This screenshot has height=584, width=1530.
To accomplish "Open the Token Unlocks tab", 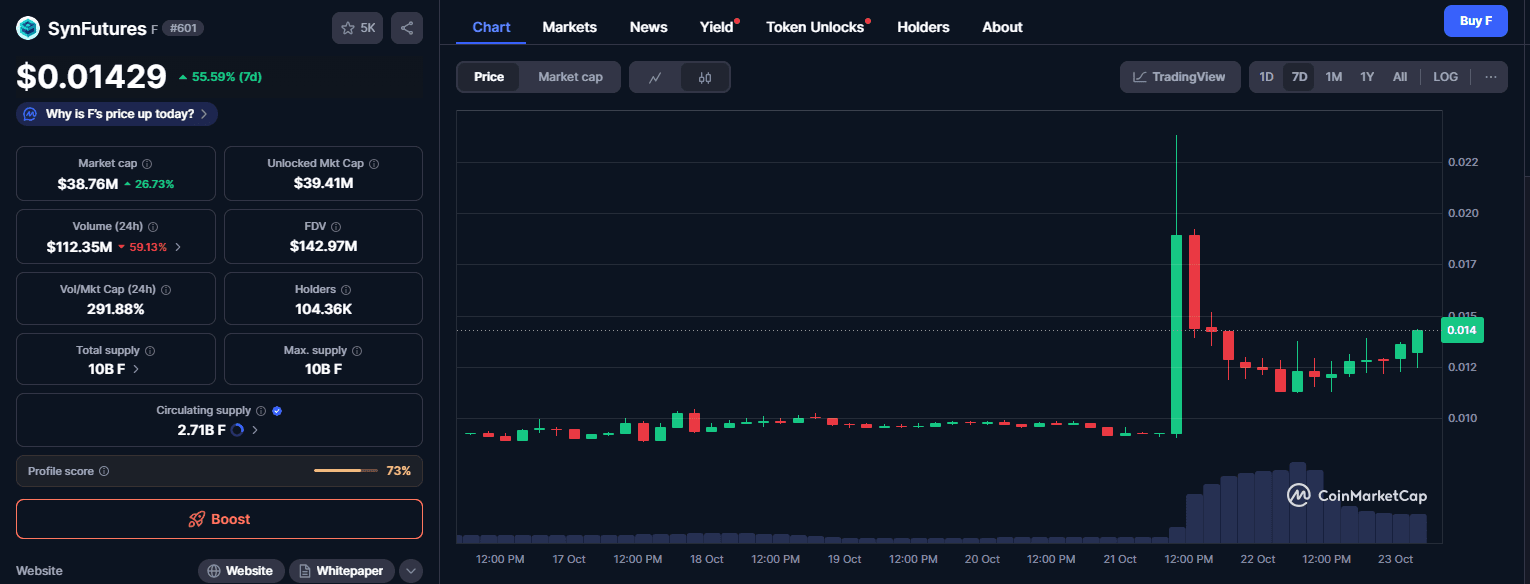I will [814, 27].
